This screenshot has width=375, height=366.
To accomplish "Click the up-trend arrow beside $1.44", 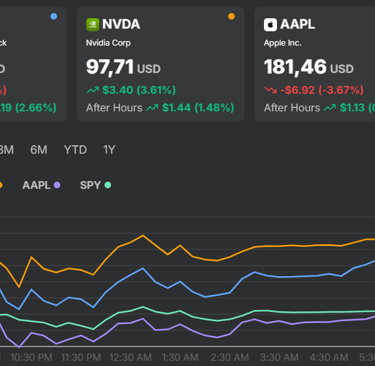I will point(152,108).
